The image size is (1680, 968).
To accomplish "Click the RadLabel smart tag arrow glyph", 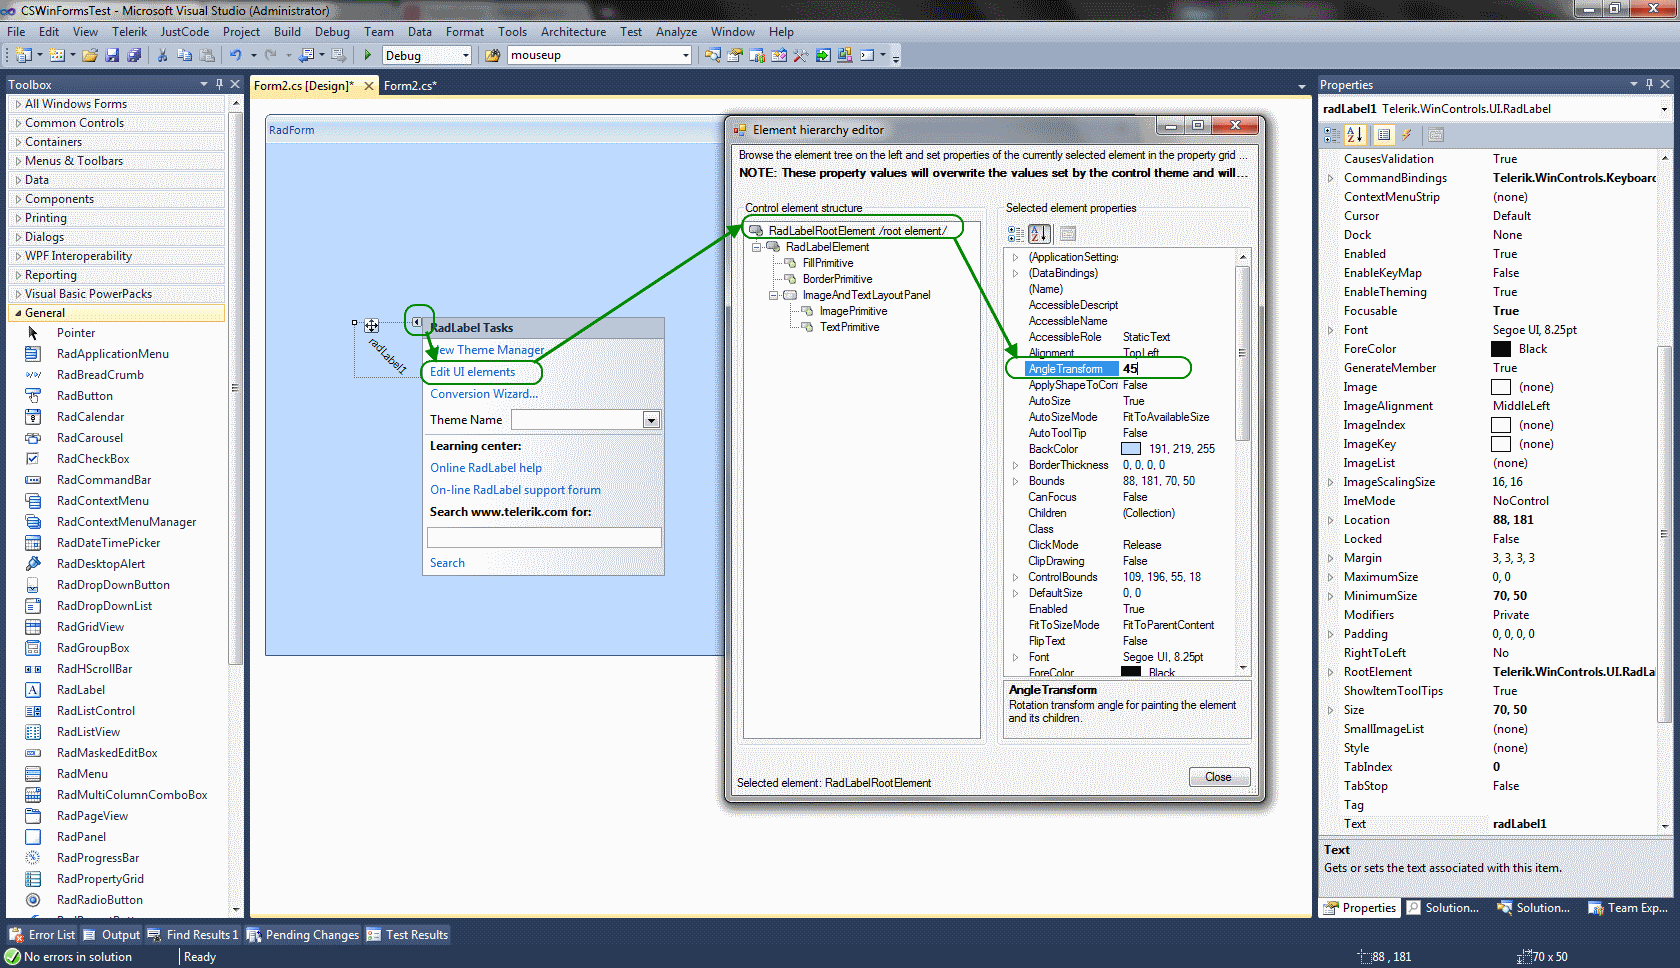I will pyautogui.click(x=417, y=322).
